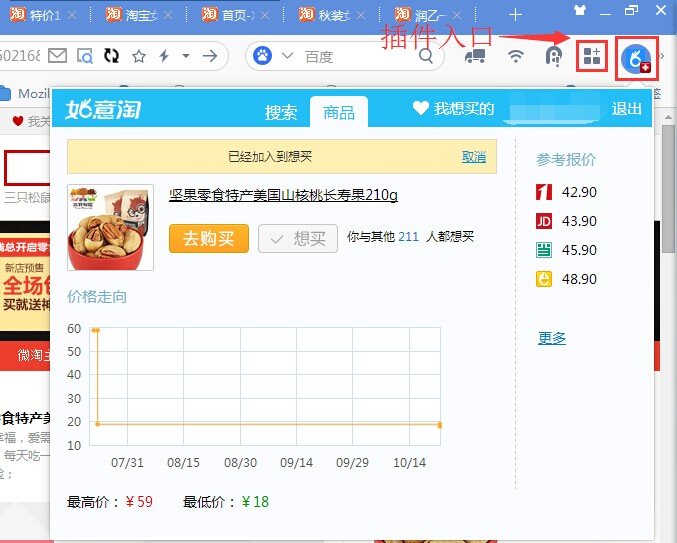Open the extensions grid icon
This screenshot has height=543, width=677.
[592, 56]
